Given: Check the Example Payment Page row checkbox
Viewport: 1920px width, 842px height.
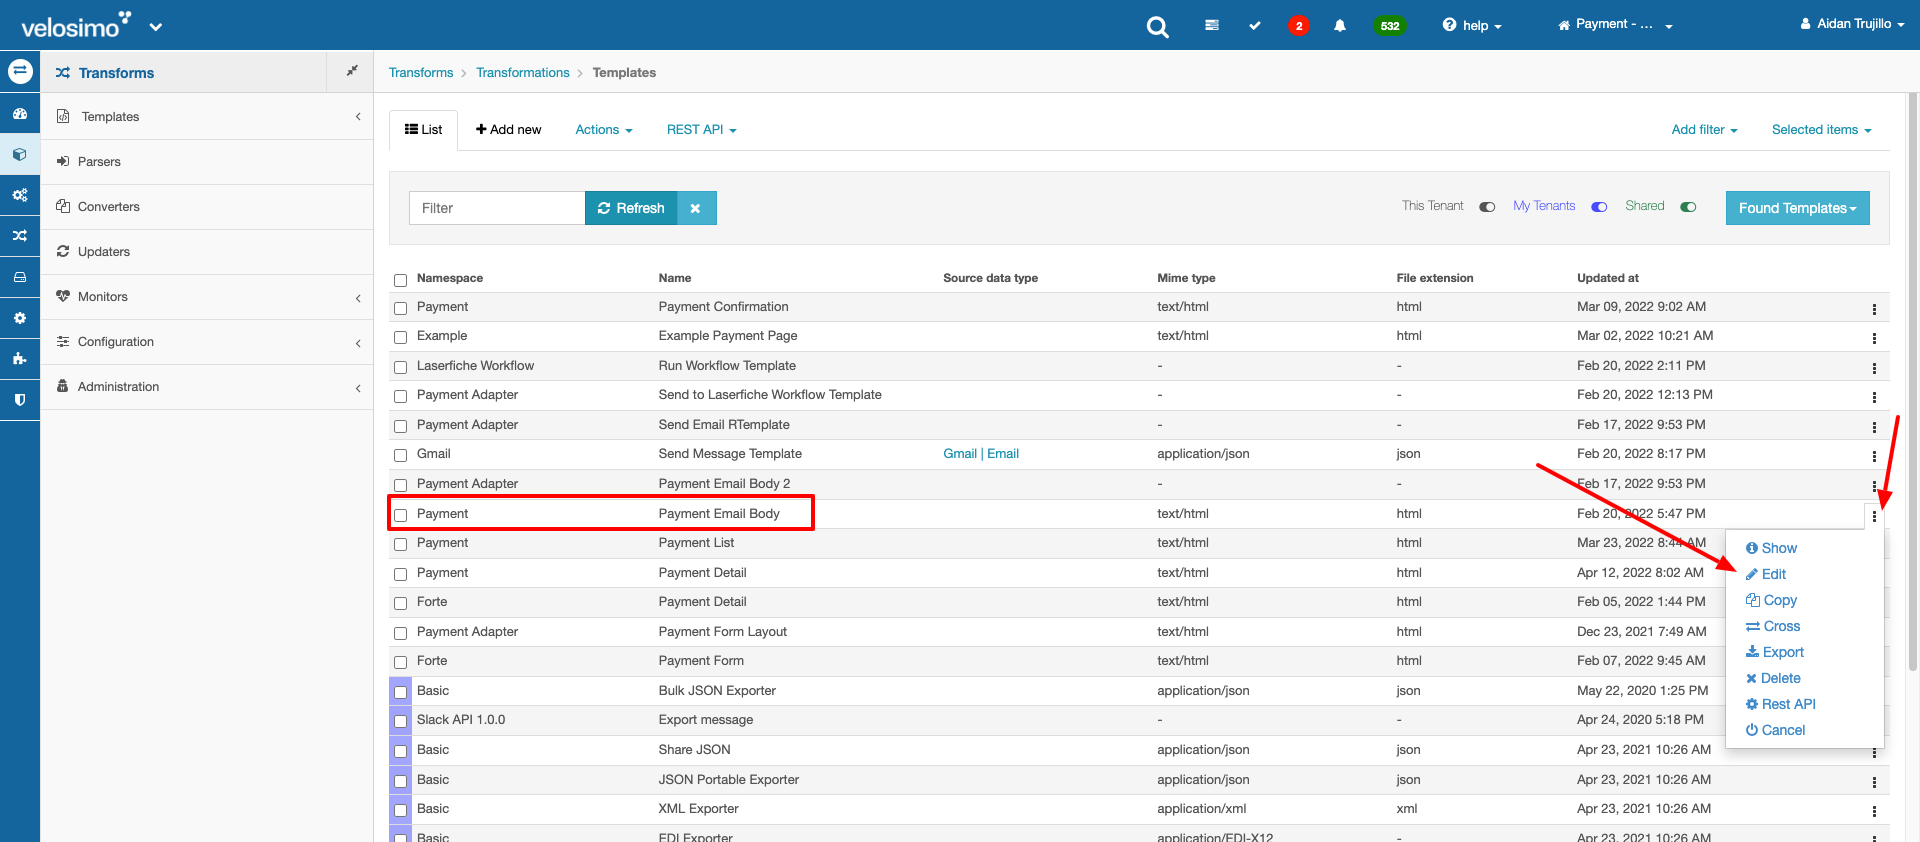Looking at the screenshot, I should (x=400, y=337).
